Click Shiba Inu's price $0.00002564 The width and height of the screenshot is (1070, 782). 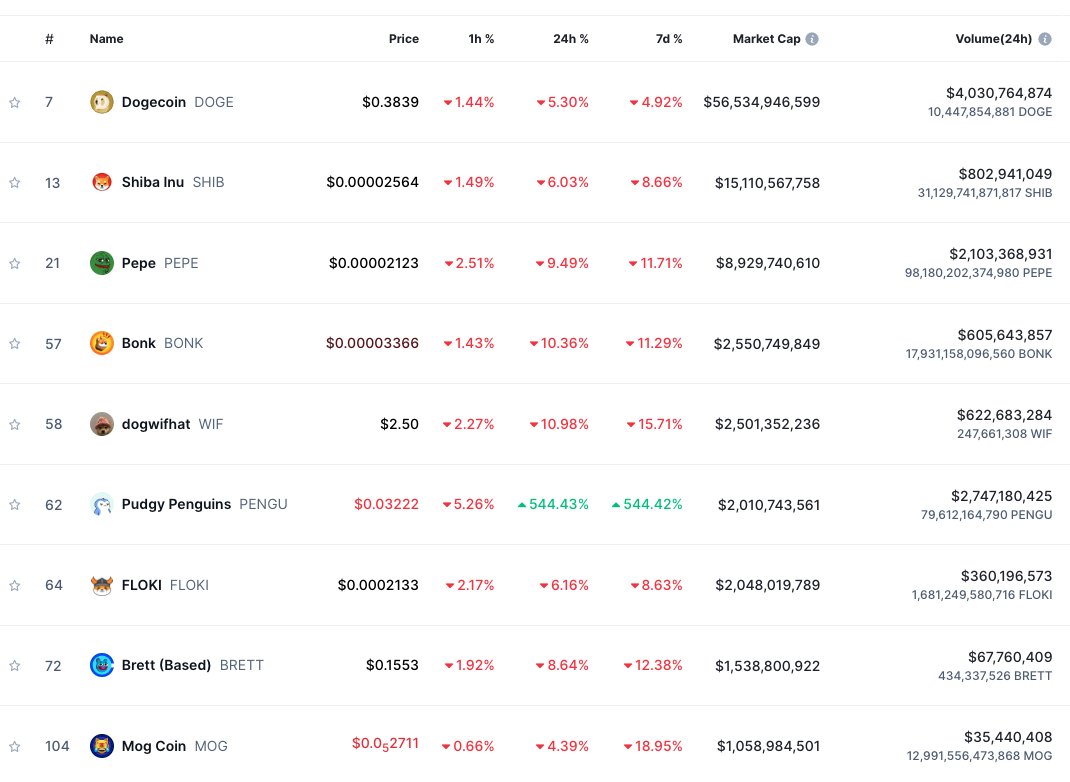point(373,182)
